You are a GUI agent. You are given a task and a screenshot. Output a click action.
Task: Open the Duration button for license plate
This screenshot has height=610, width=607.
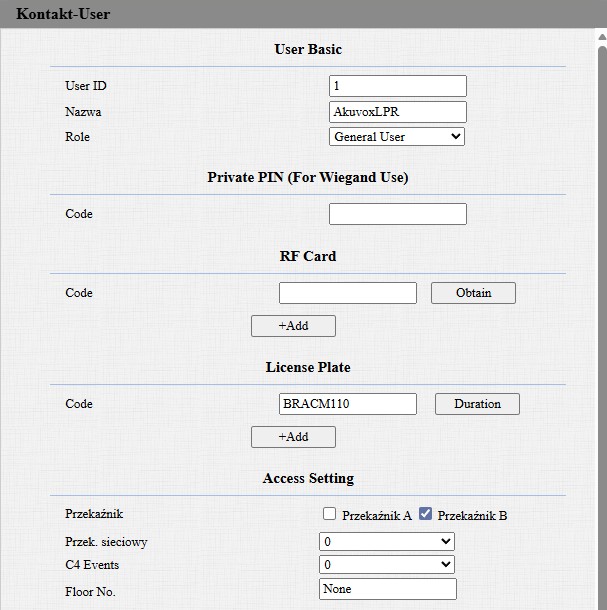(x=477, y=404)
